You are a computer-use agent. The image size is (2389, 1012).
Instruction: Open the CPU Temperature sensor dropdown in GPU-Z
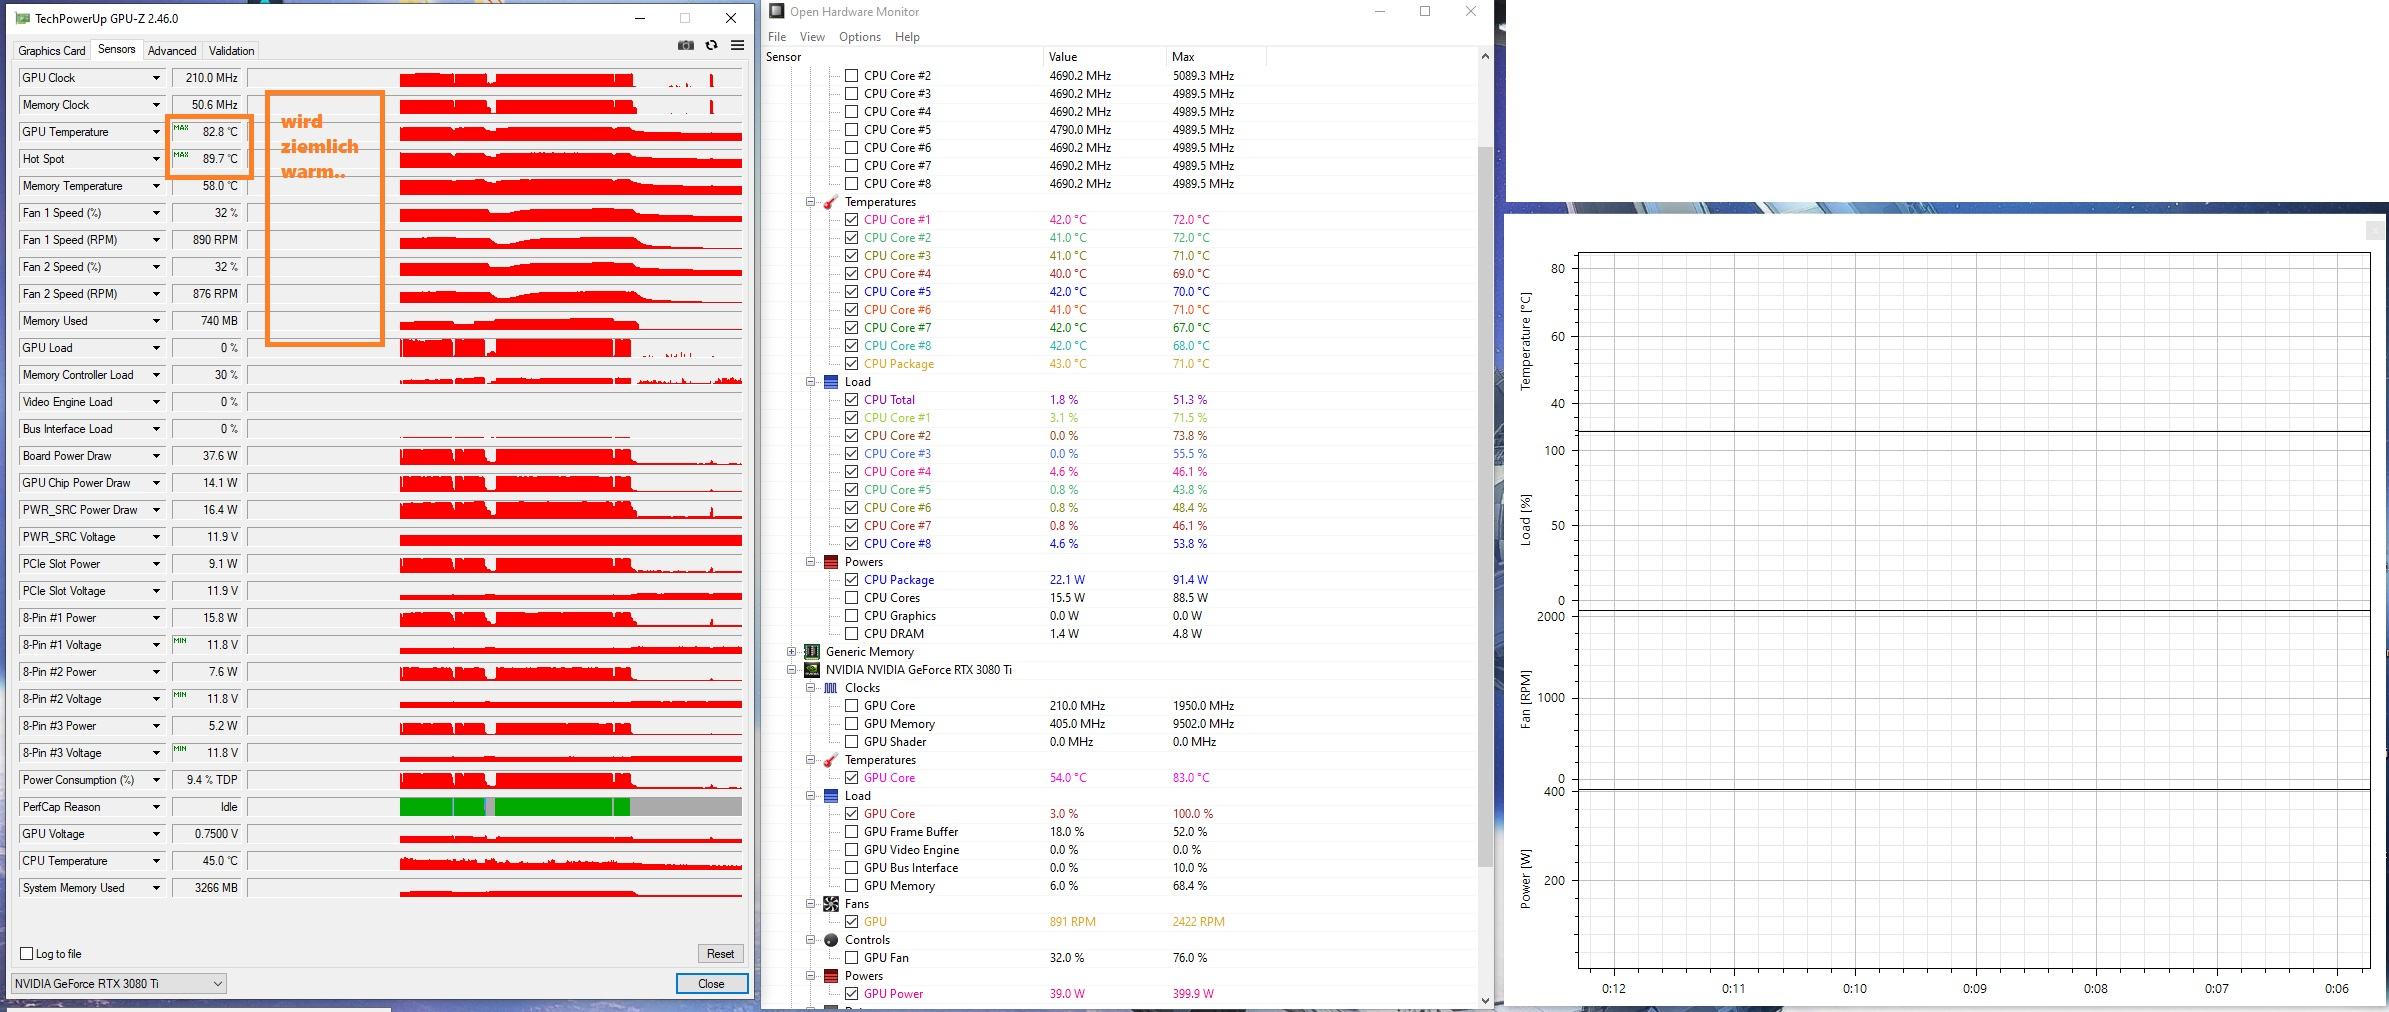pyautogui.click(x=156, y=861)
